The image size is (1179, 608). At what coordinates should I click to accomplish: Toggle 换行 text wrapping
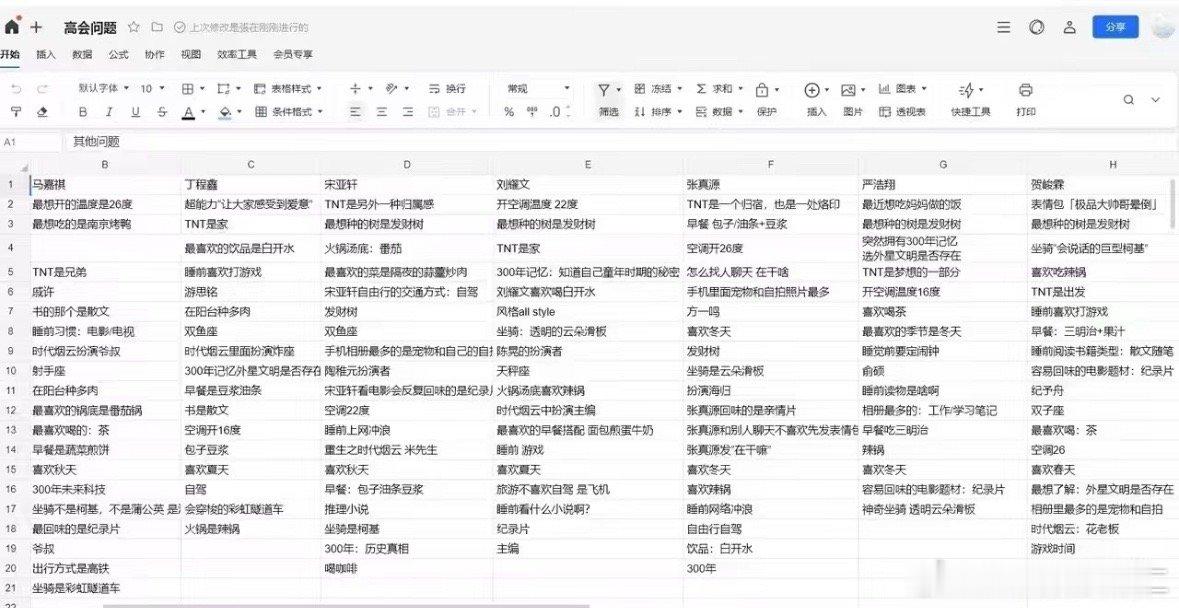click(x=447, y=89)
